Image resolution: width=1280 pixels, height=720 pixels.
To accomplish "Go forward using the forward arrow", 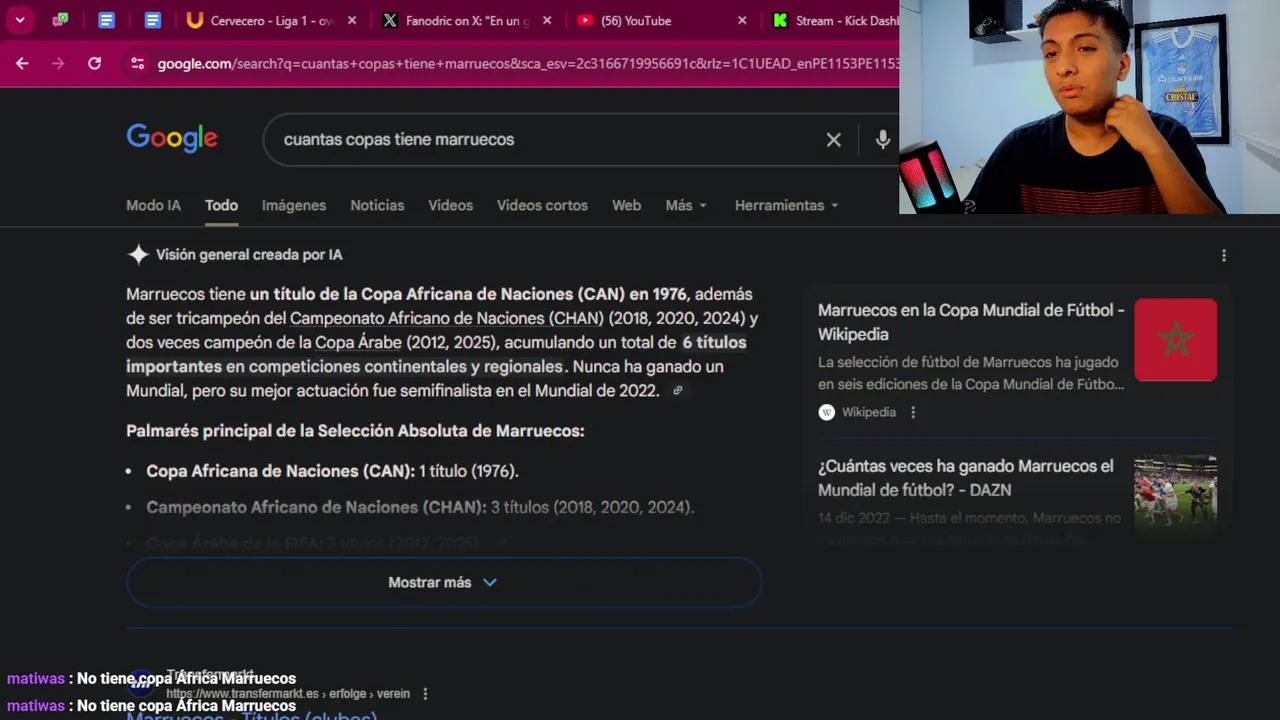I will (x=58, y=63).
